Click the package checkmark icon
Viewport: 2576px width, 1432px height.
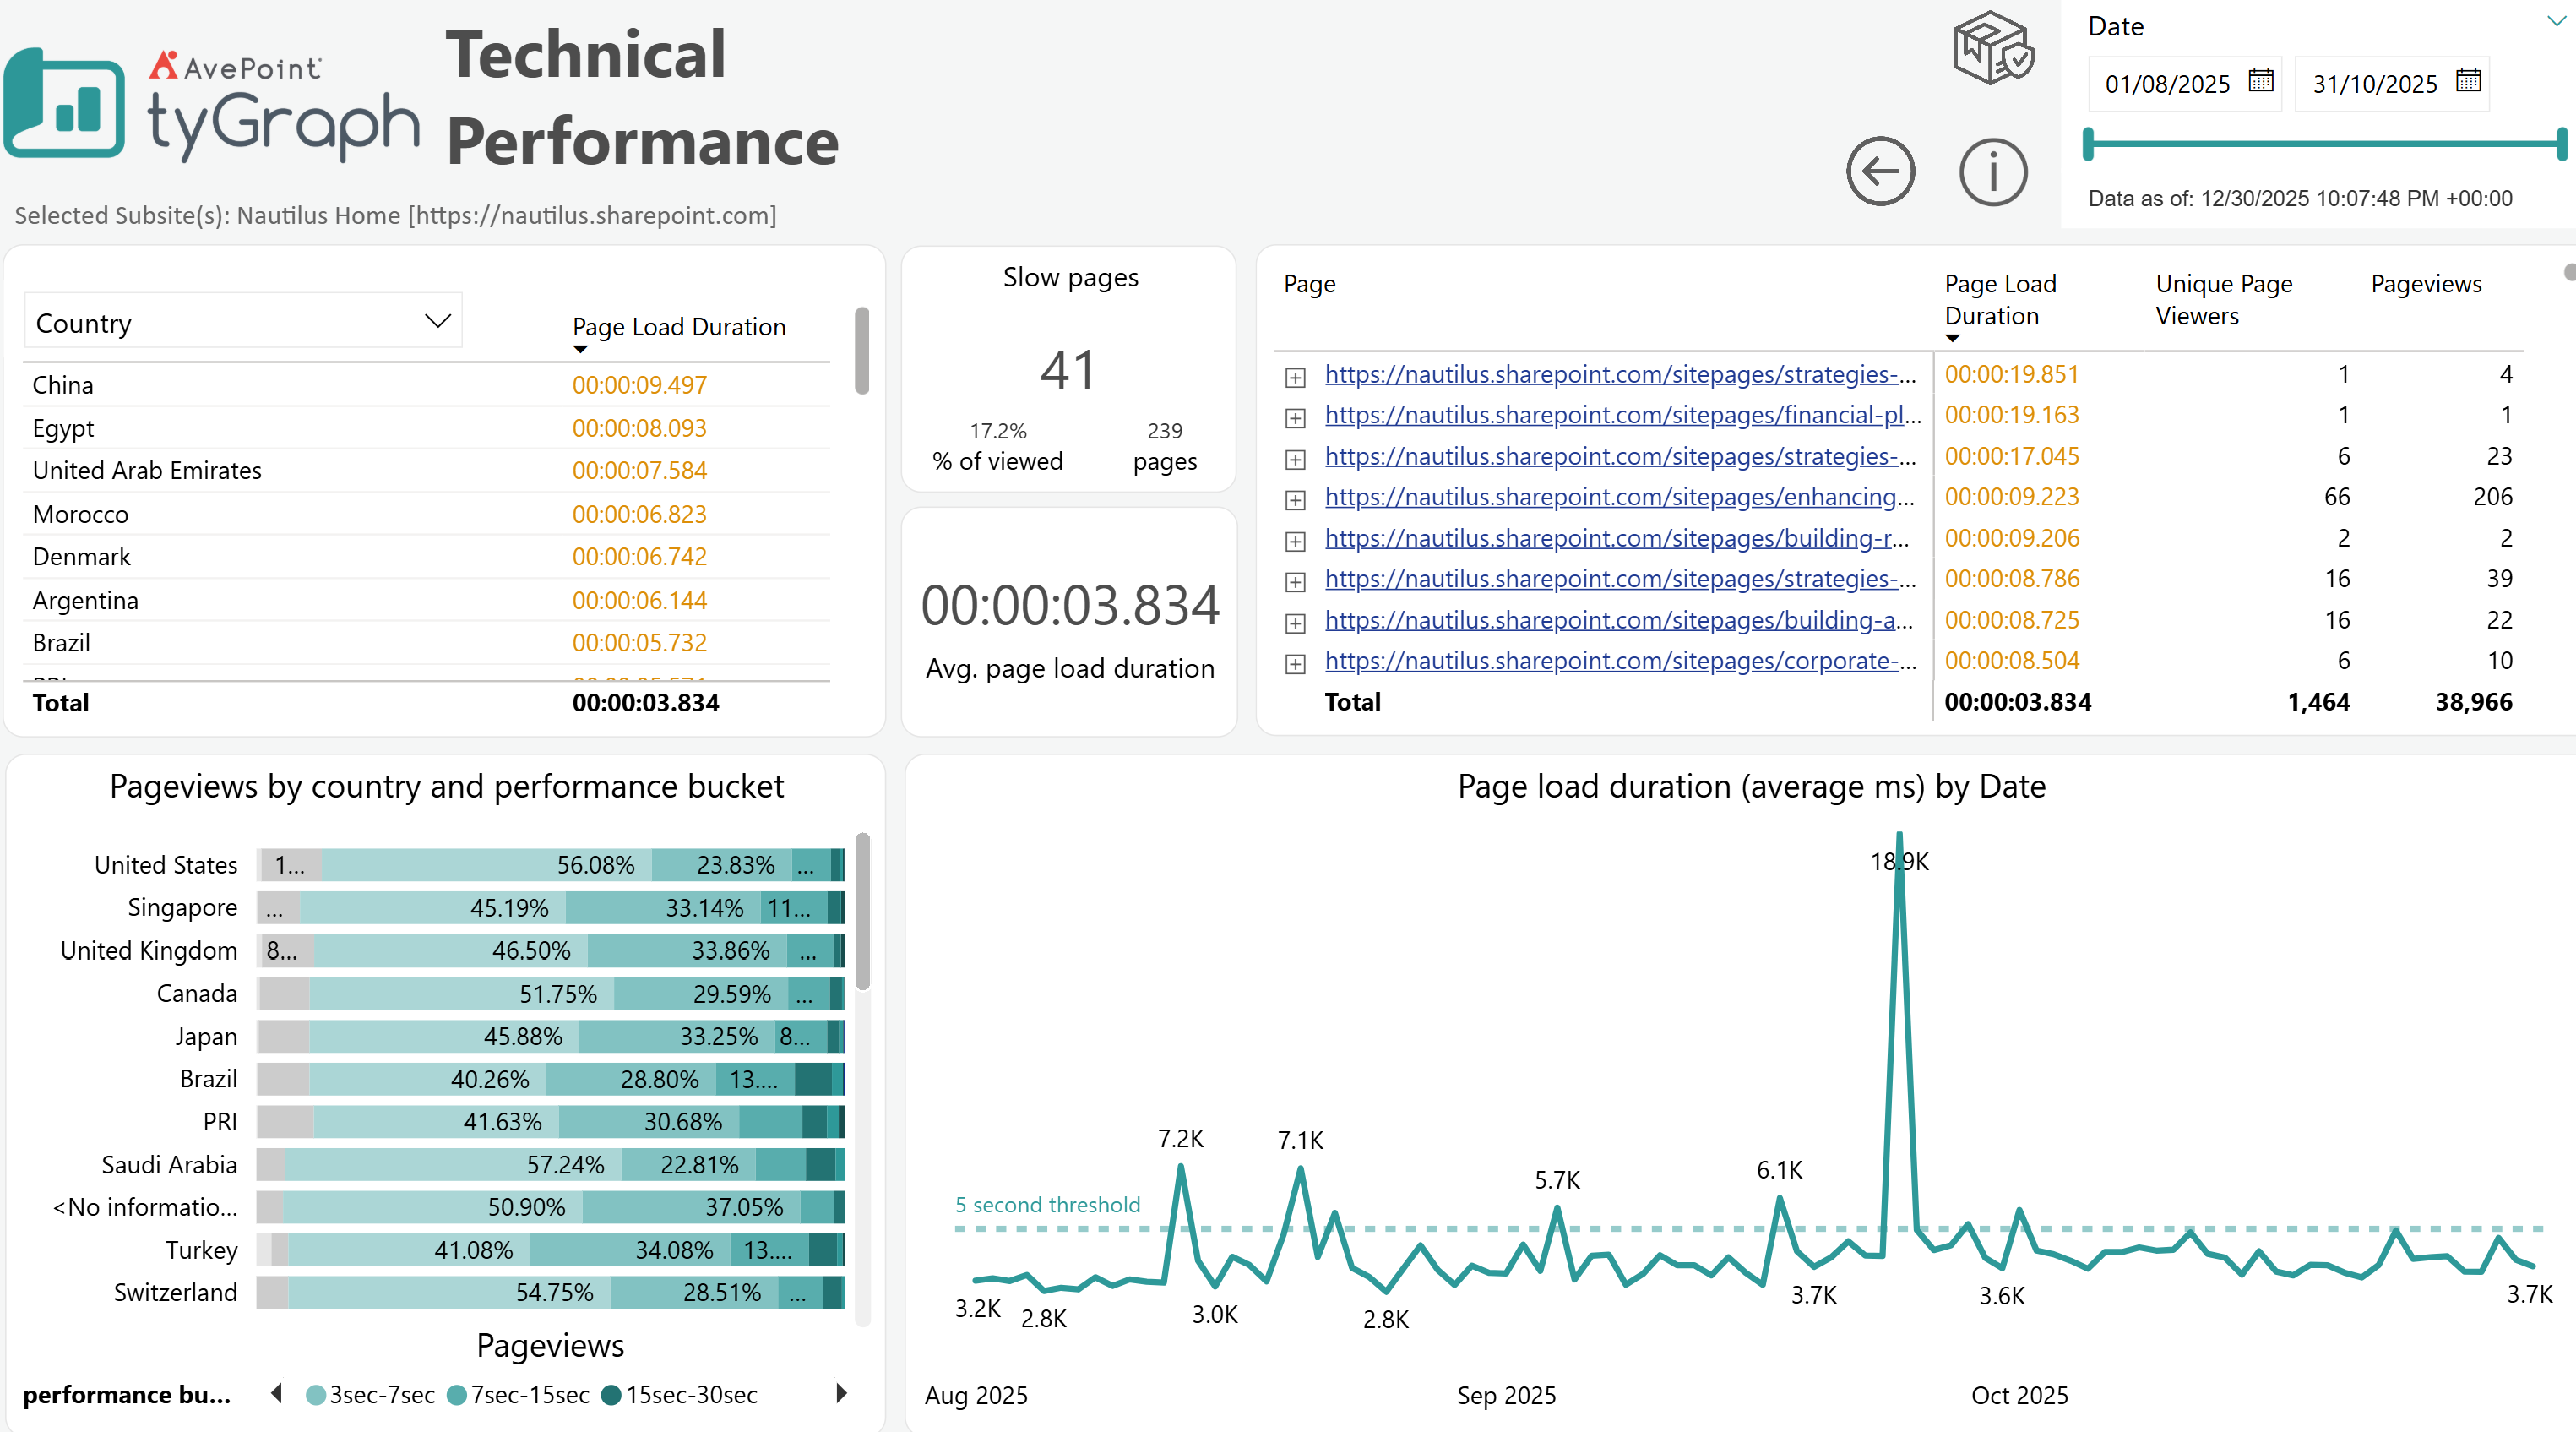click(x=1993, y=48)
